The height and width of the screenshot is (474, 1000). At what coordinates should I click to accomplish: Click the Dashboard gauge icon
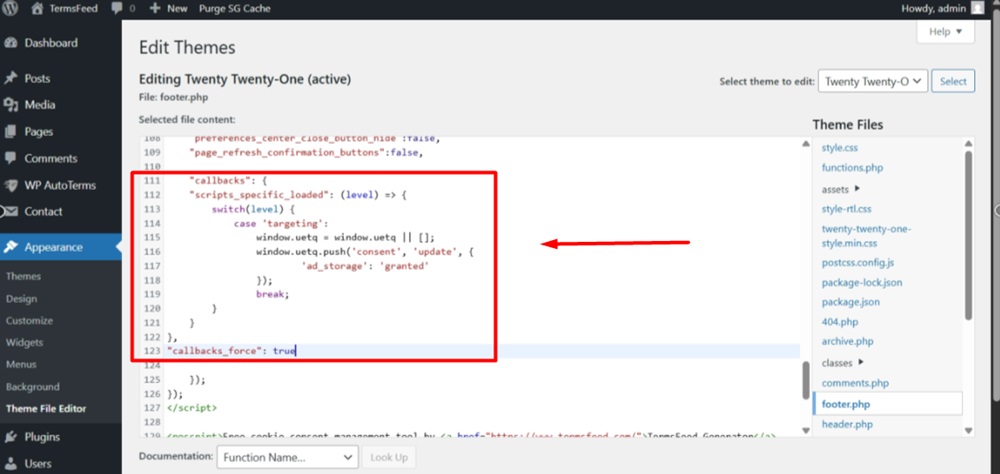pos(11,43)
